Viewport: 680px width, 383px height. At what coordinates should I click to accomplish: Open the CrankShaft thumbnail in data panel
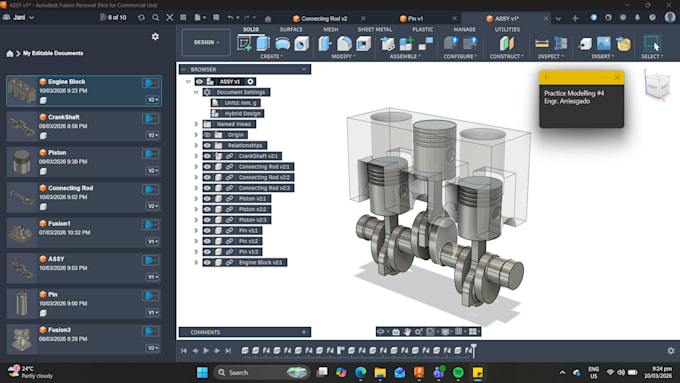click(x=22, y=126)
